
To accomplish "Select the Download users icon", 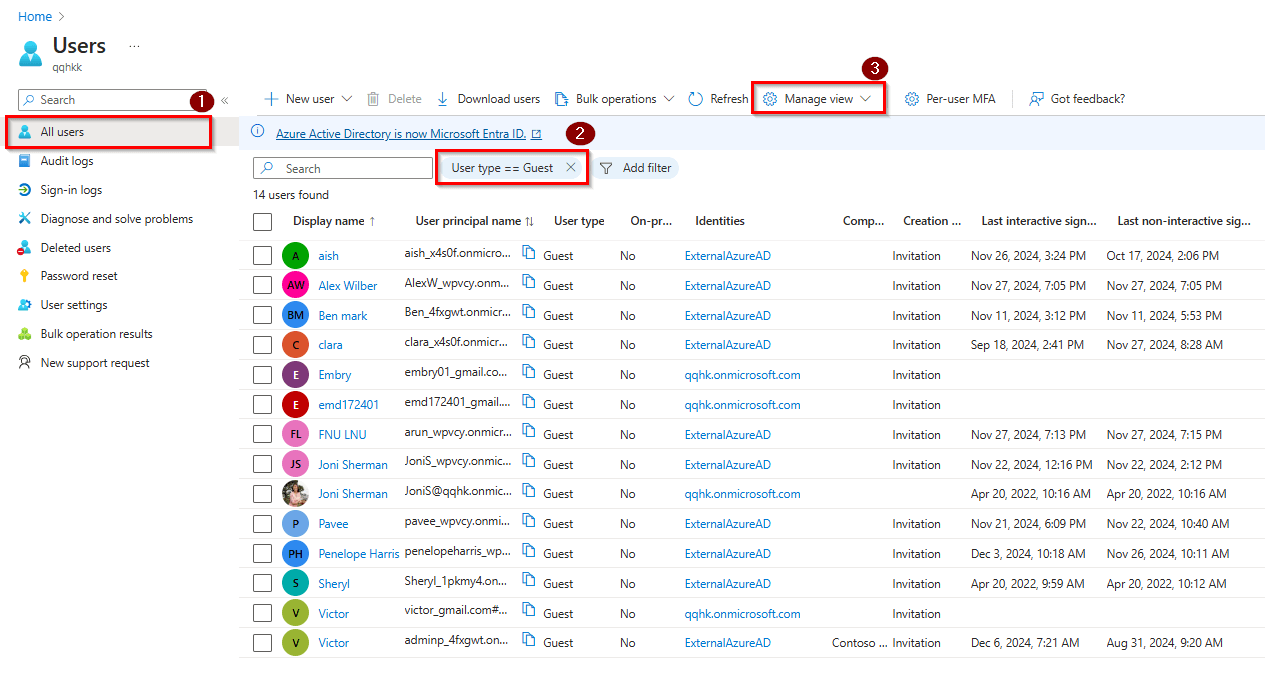I will 441,98.
